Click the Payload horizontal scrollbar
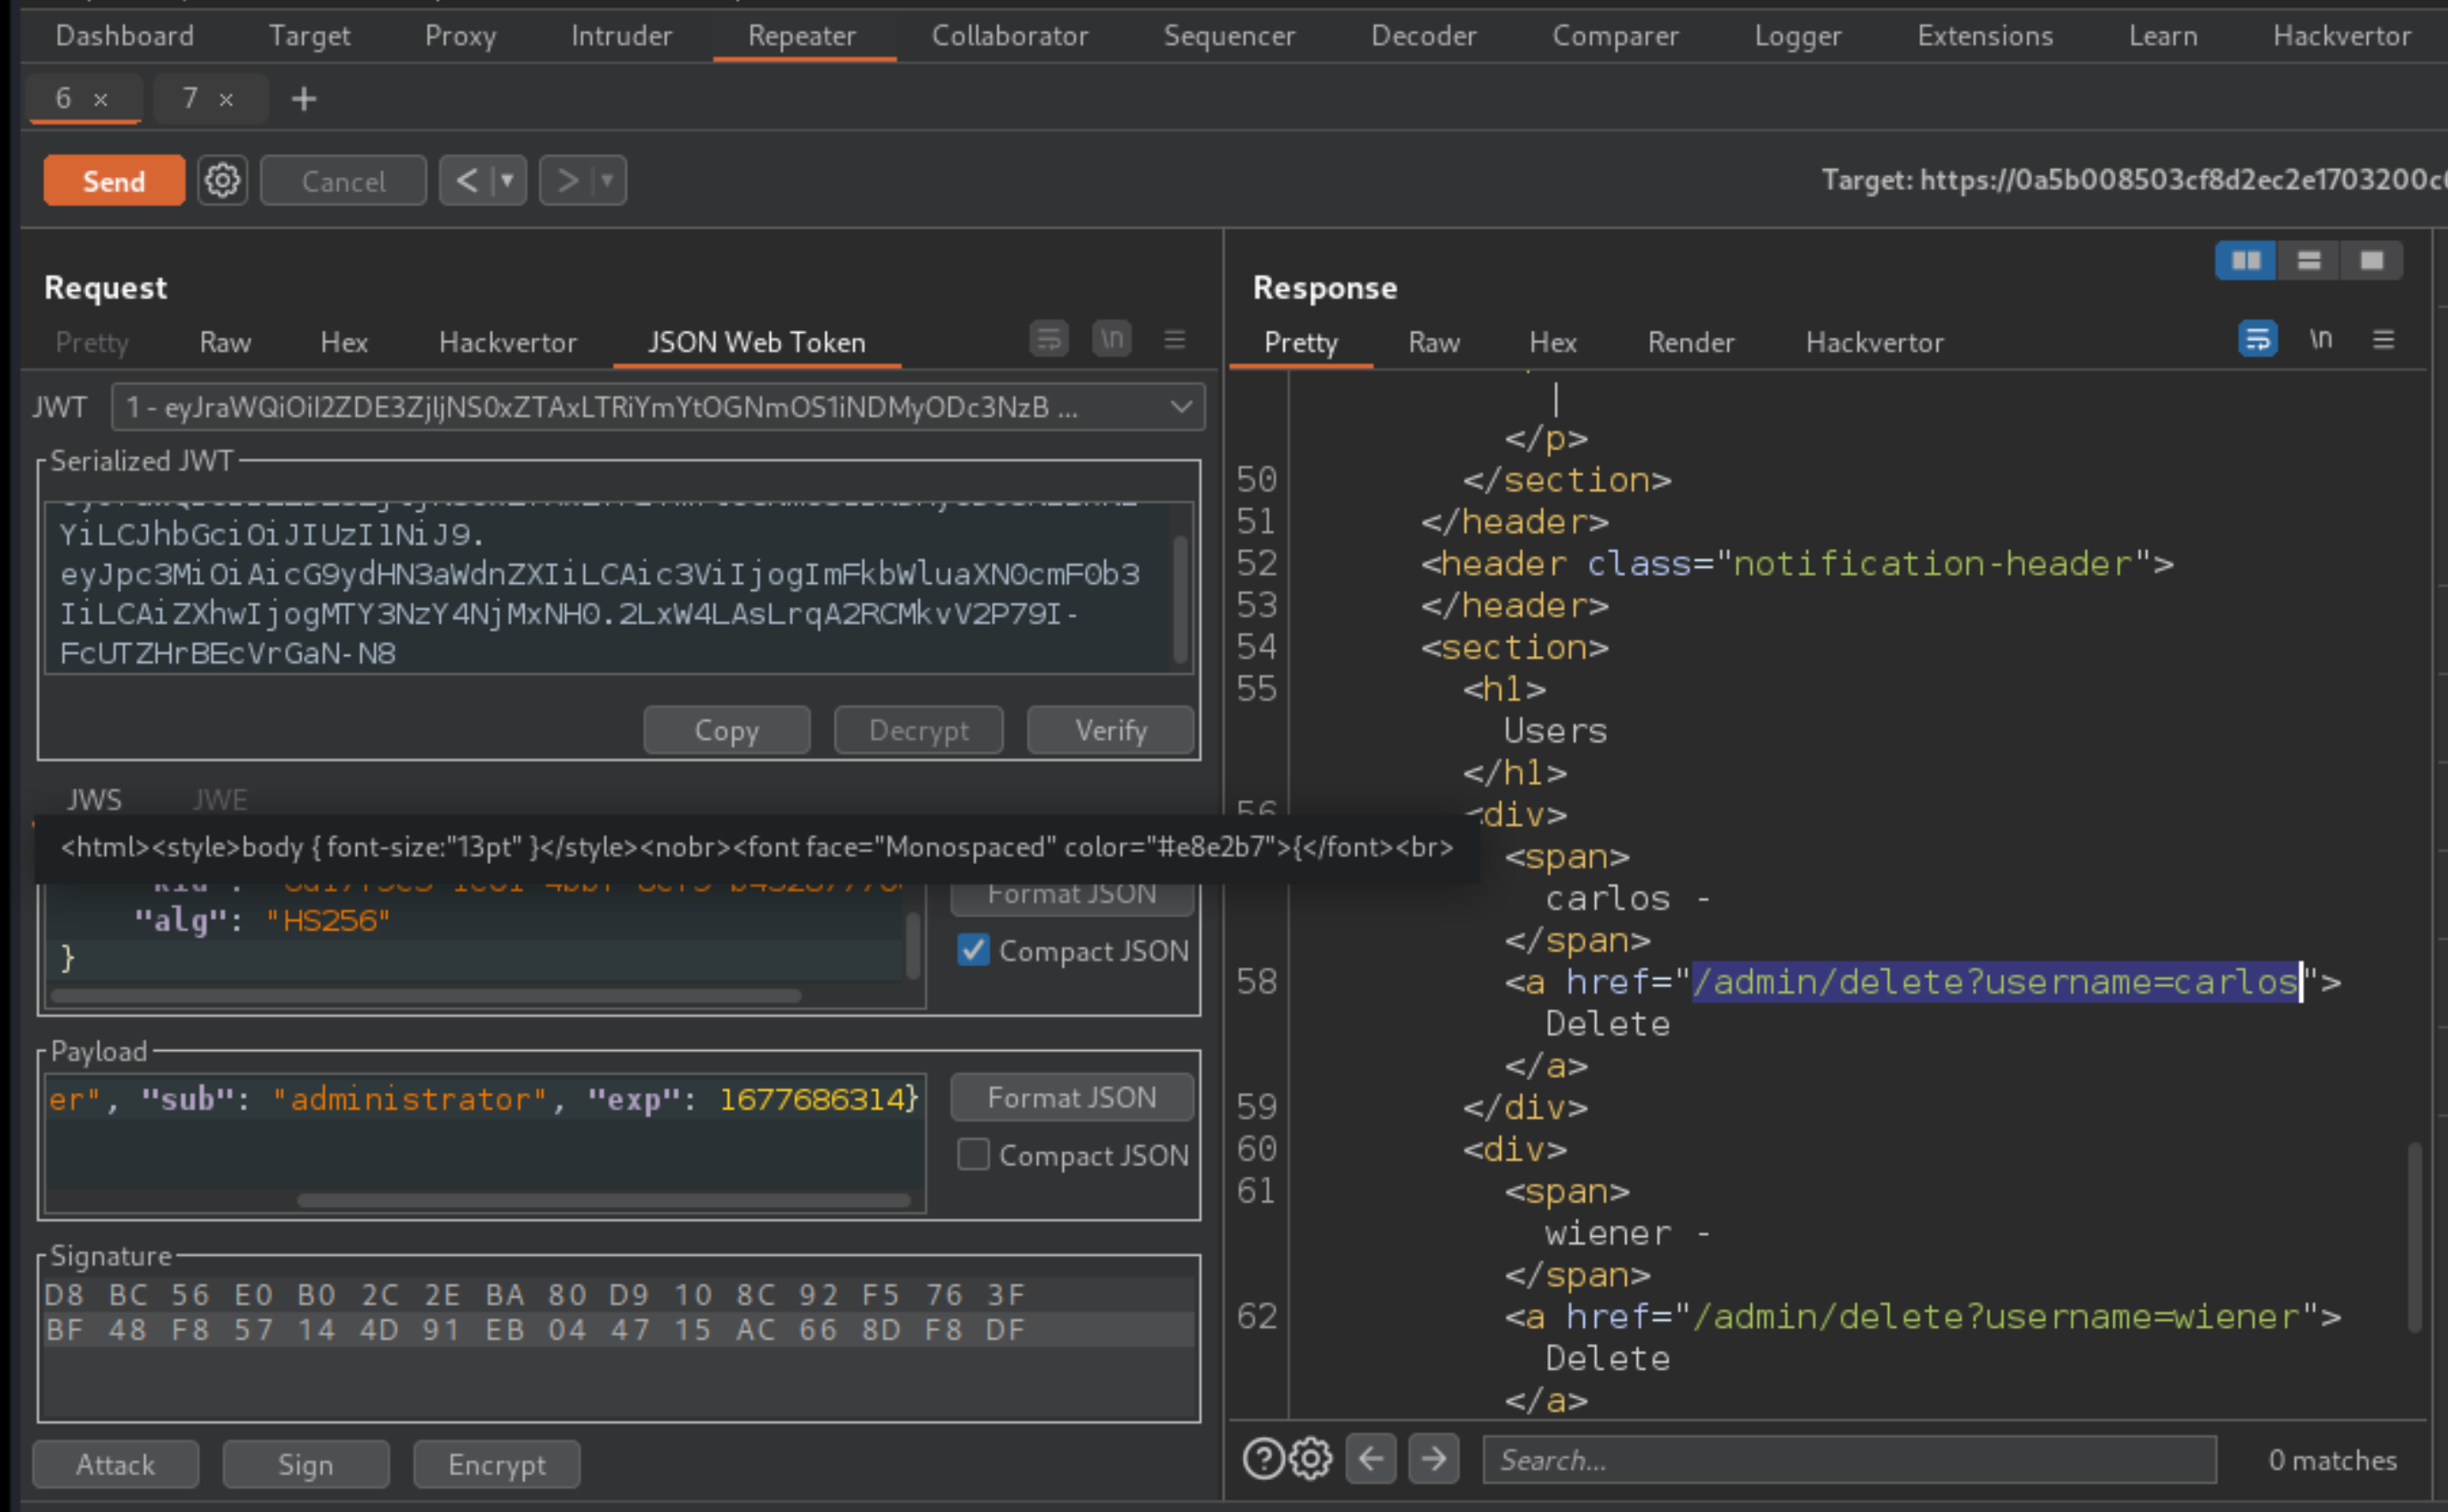Viewport: 2448px width, 1512px height. coord(604,1200)
